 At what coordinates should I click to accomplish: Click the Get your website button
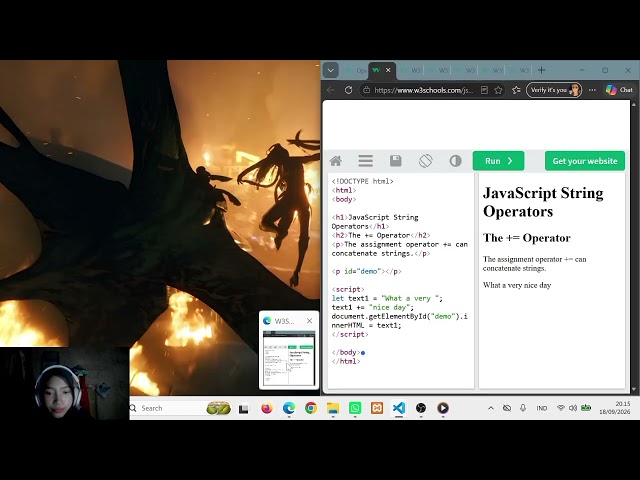pos(585,161)
